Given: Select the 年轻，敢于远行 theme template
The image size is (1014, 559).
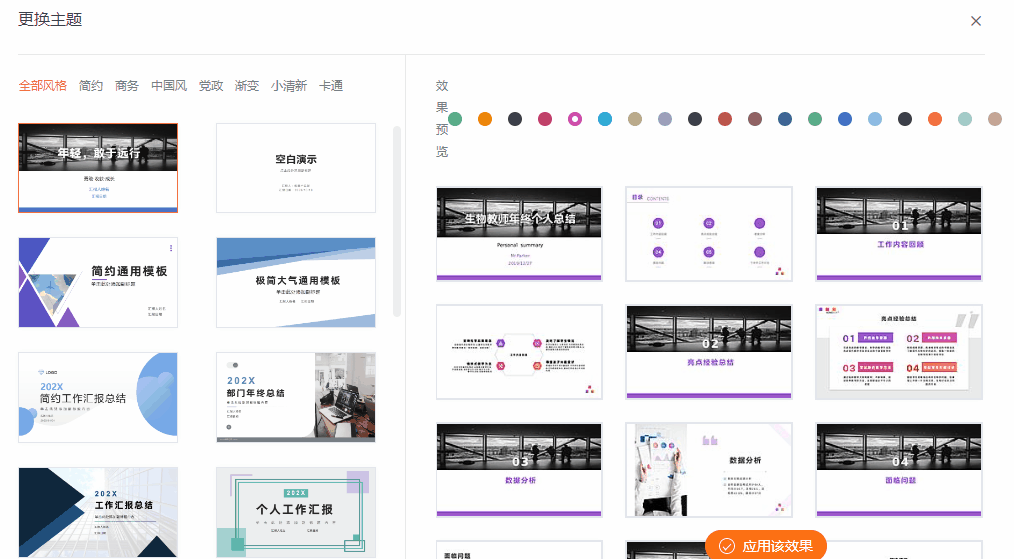Looking at the screenshot, I should point(98,168).
